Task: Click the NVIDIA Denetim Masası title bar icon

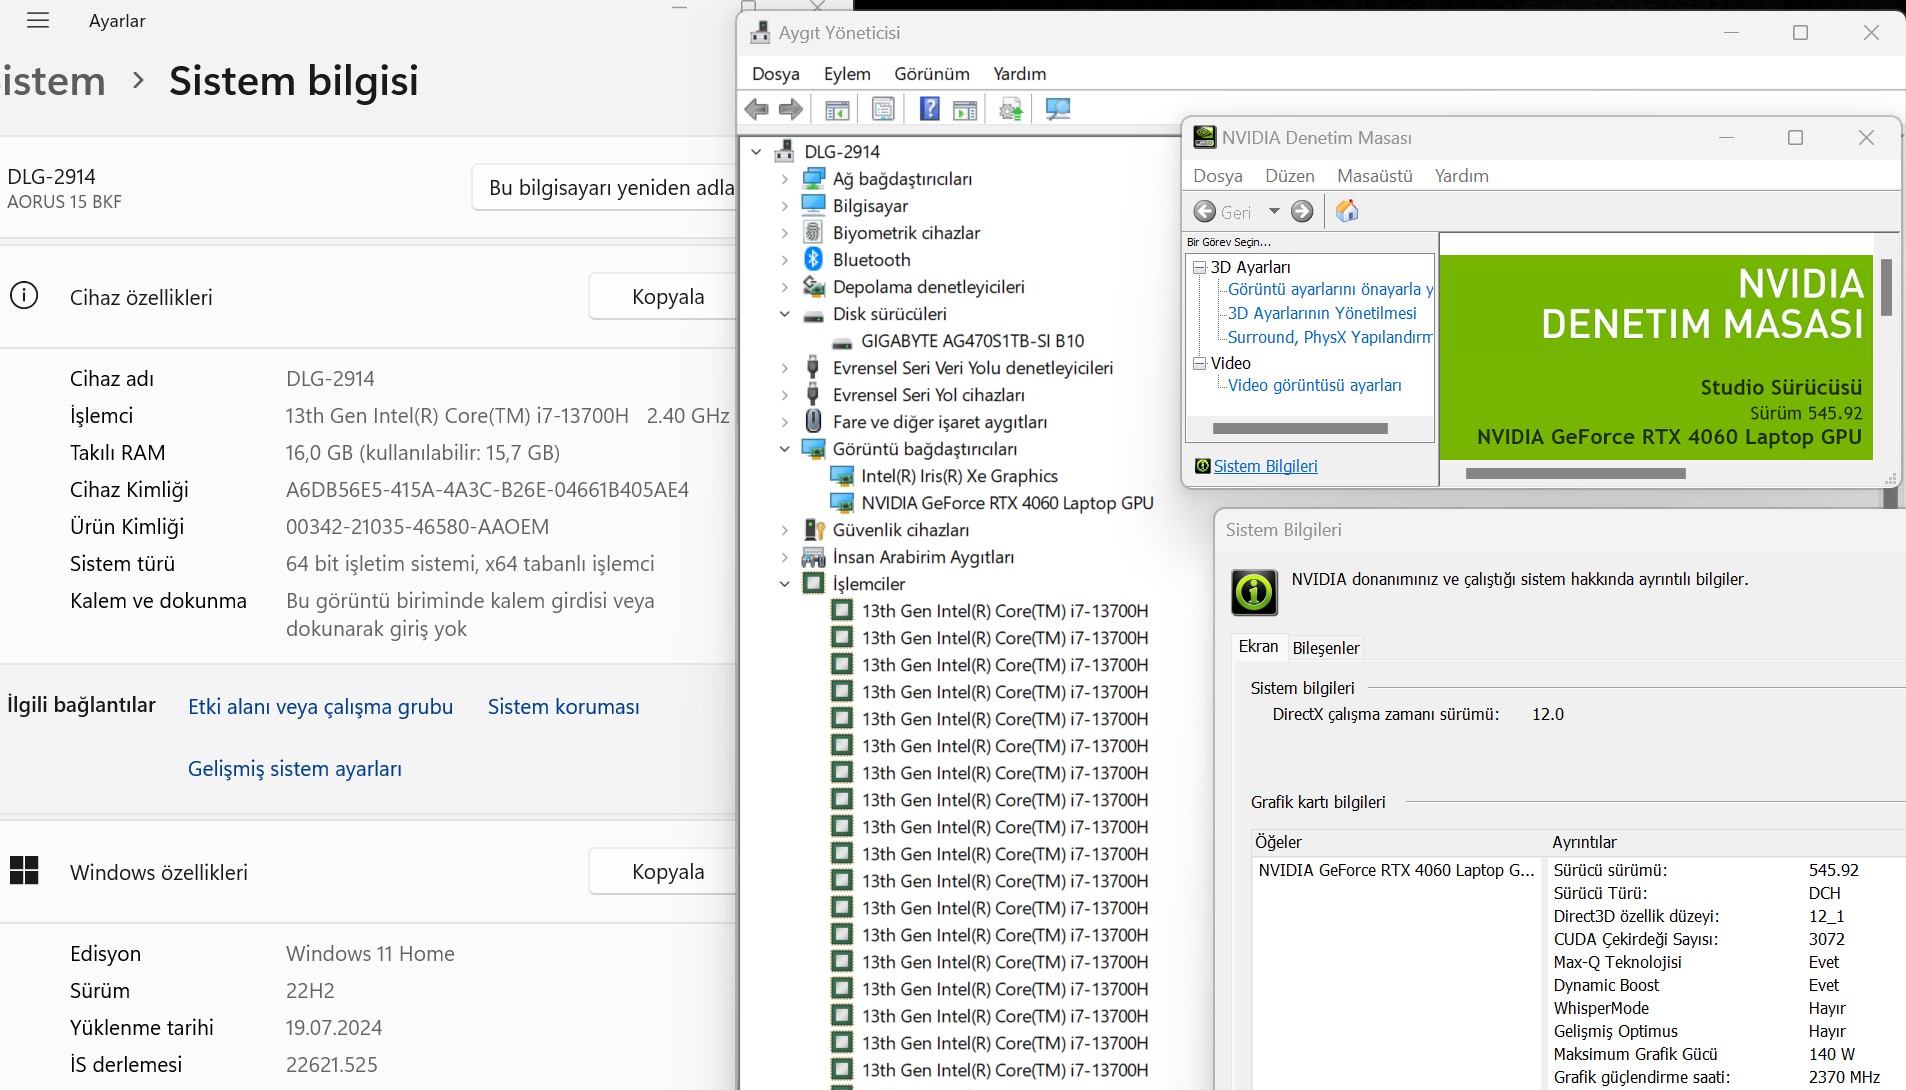Action: pos(1204,137)
